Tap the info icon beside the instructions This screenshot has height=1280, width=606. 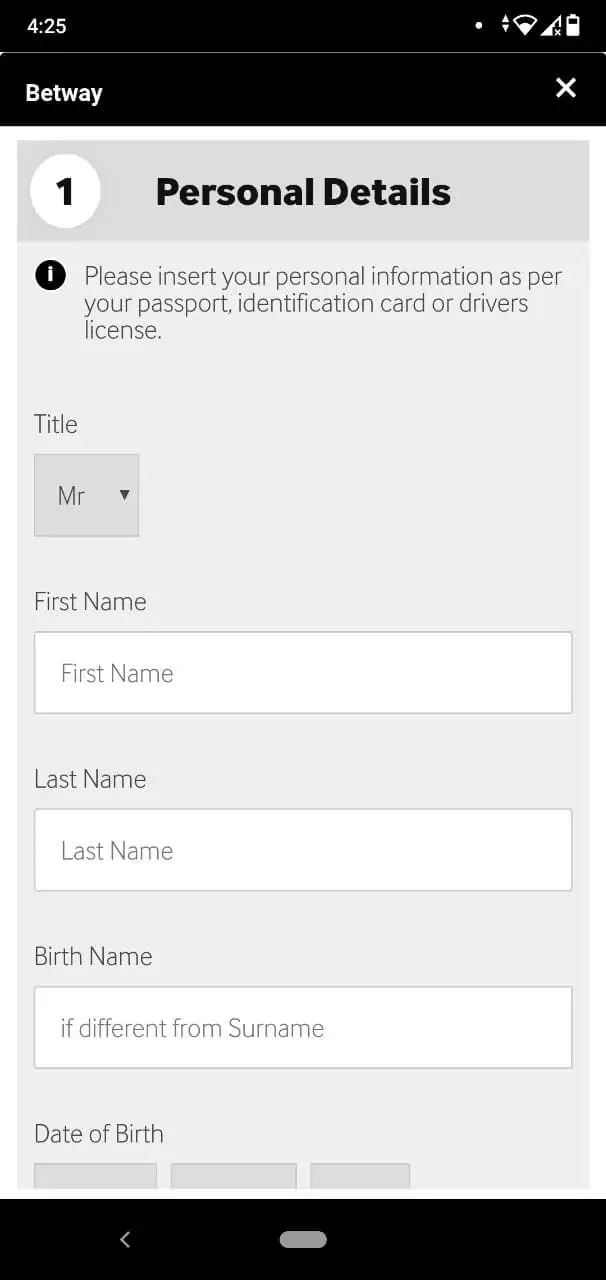50,275
